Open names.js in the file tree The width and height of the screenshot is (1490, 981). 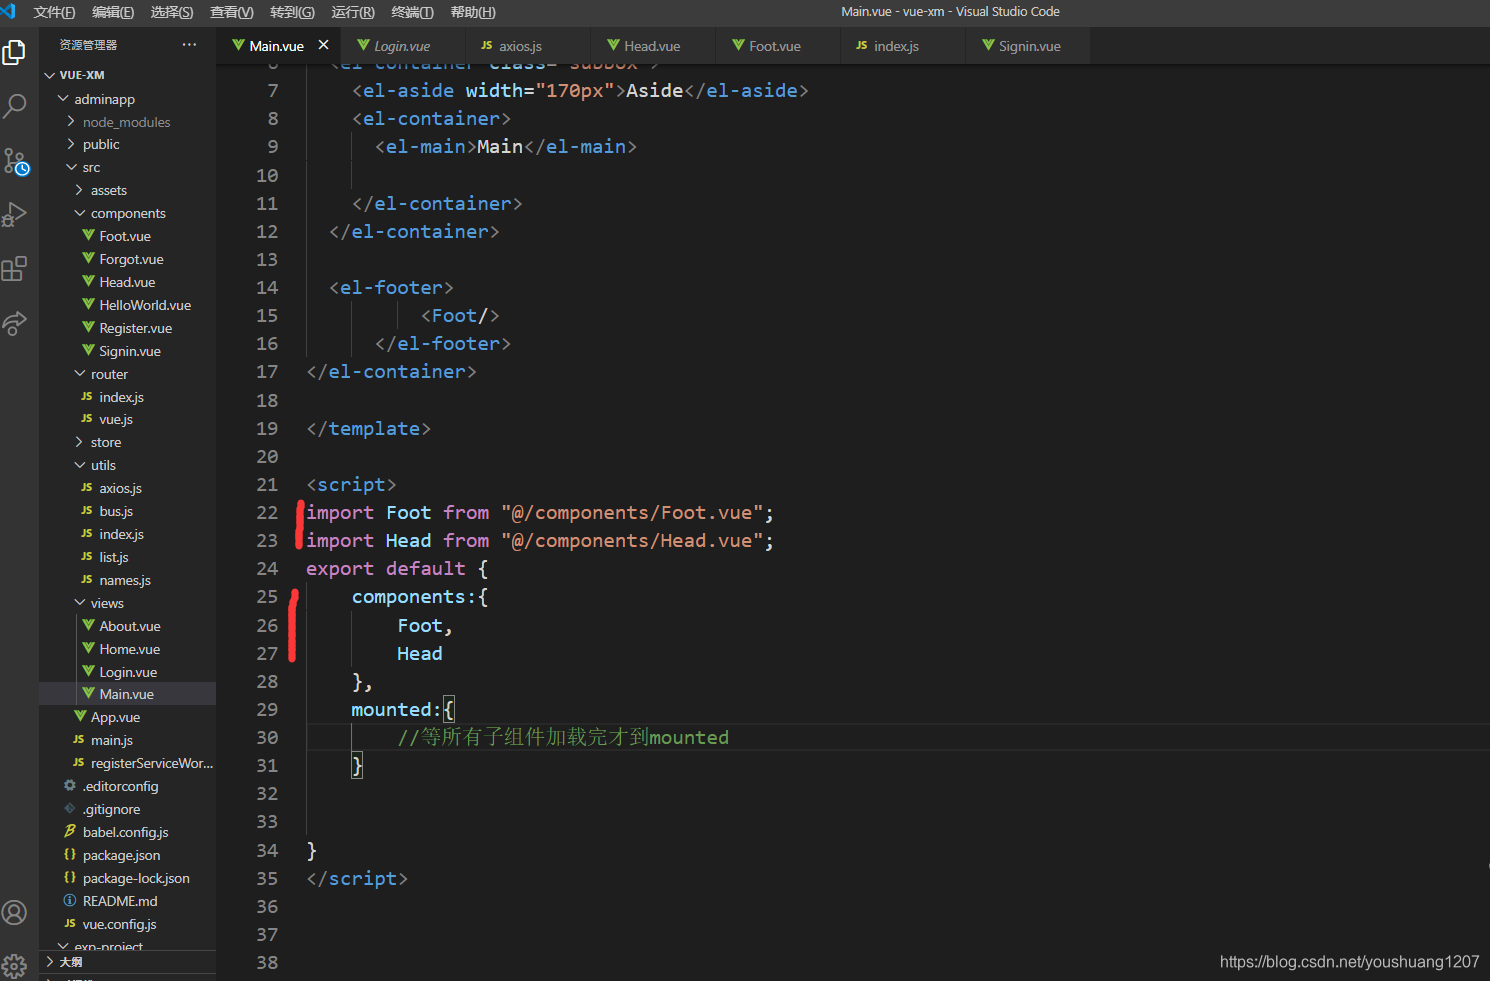[127, 580]
